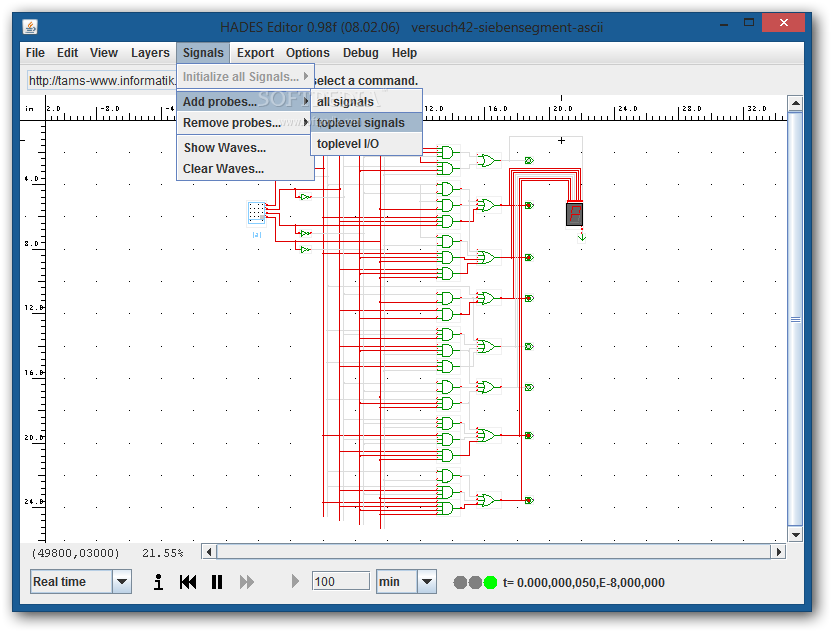Open the Layers menu

click(150, 53)
